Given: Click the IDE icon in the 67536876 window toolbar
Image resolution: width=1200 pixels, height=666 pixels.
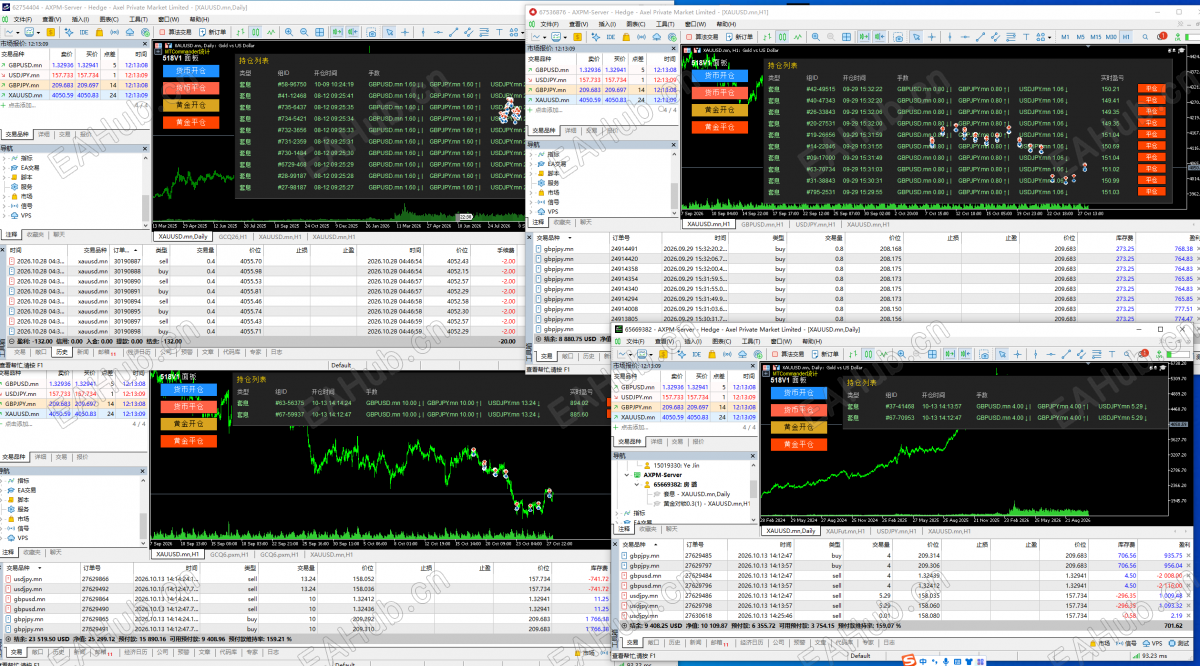Looking at the screenshot, I should 610,36.
